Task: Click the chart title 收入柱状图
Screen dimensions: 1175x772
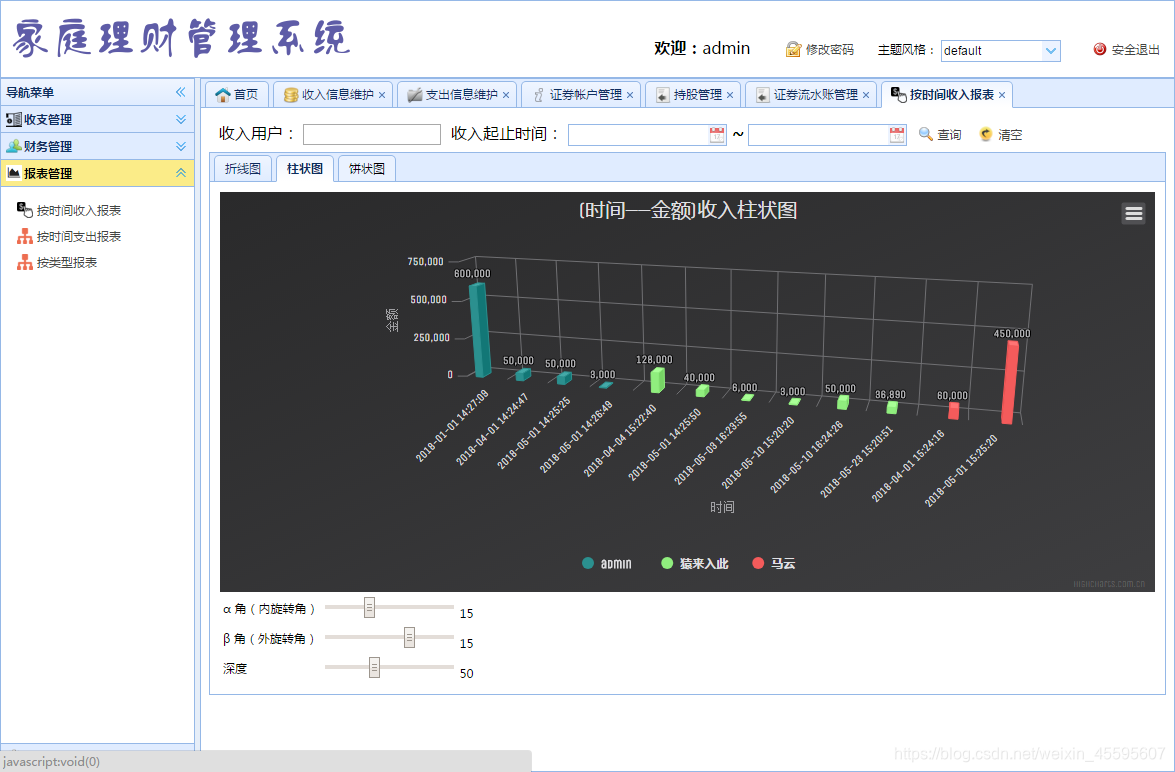Action: click(687, 211)
